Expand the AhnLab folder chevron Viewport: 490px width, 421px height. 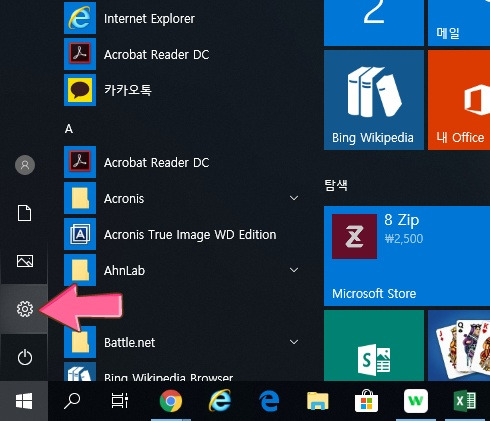[x=294, y=270]
